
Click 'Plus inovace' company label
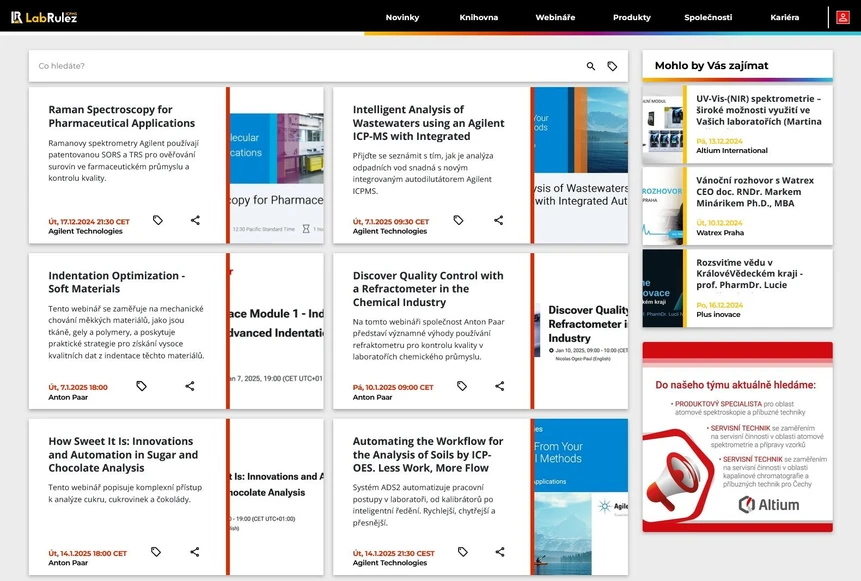718,315
